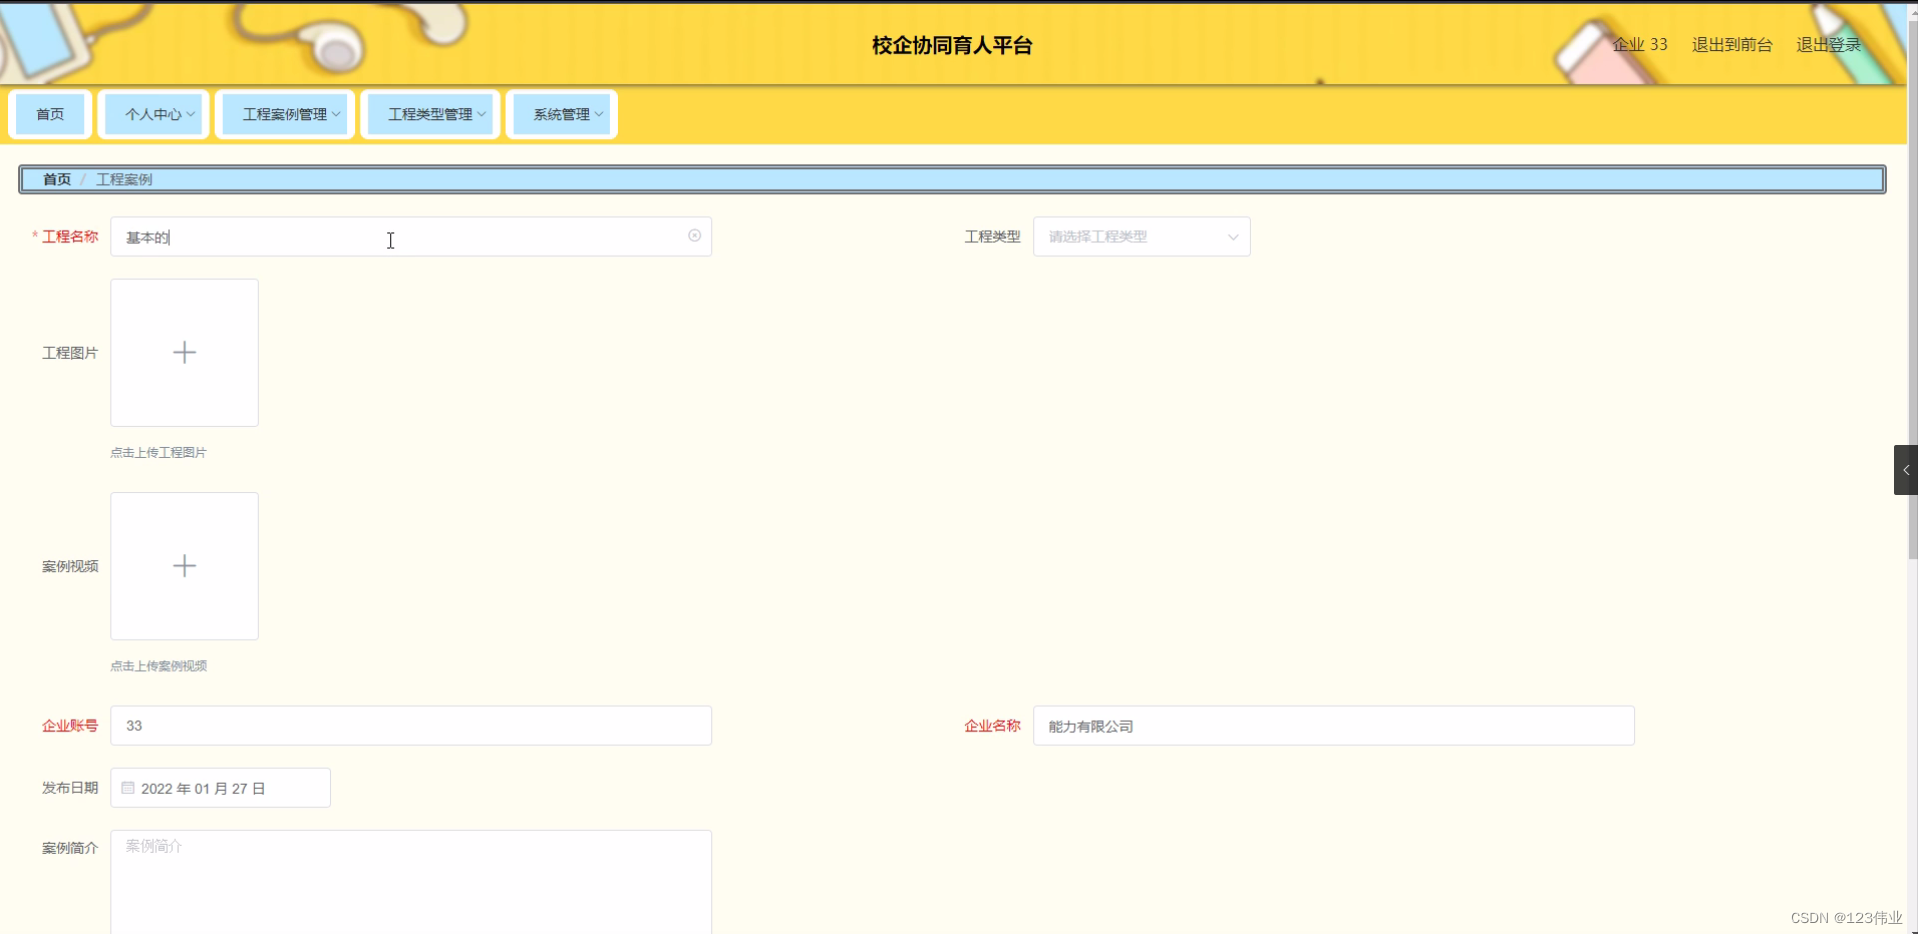The height and width of the screenshot is (934, 1918).
Task: Click the chevron on 系统管理 menu
Action: coord(598,114)
